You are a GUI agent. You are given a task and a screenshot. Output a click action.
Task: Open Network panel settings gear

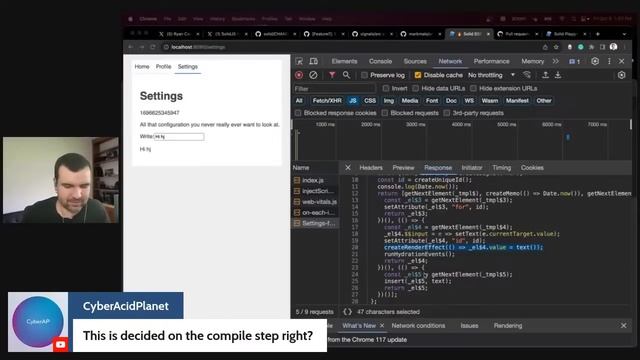click(x=621, y=75)
